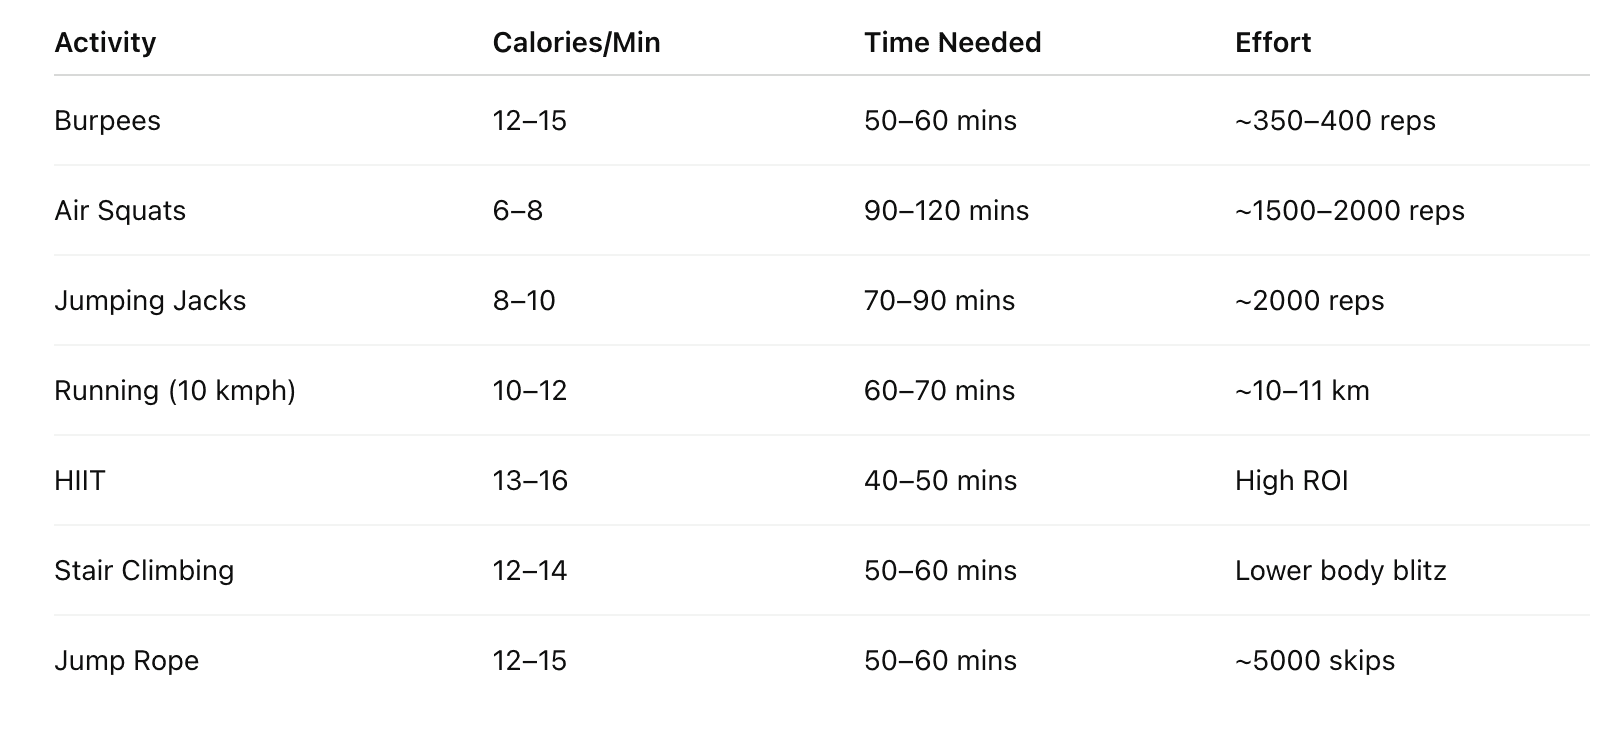Select the Activity column header

click(105, 43)
